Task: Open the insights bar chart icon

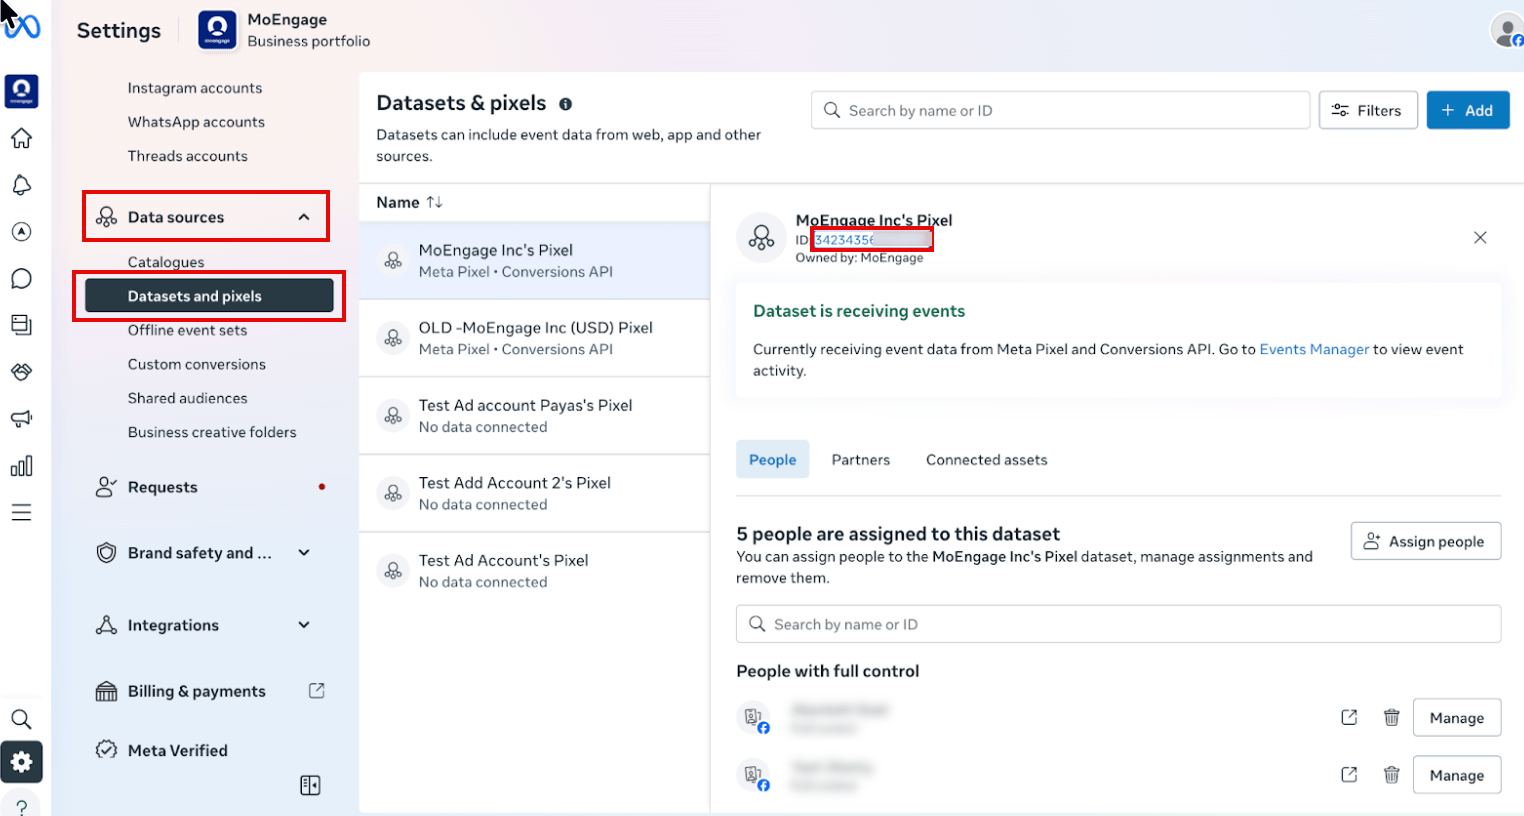Action: click(22, 466)
